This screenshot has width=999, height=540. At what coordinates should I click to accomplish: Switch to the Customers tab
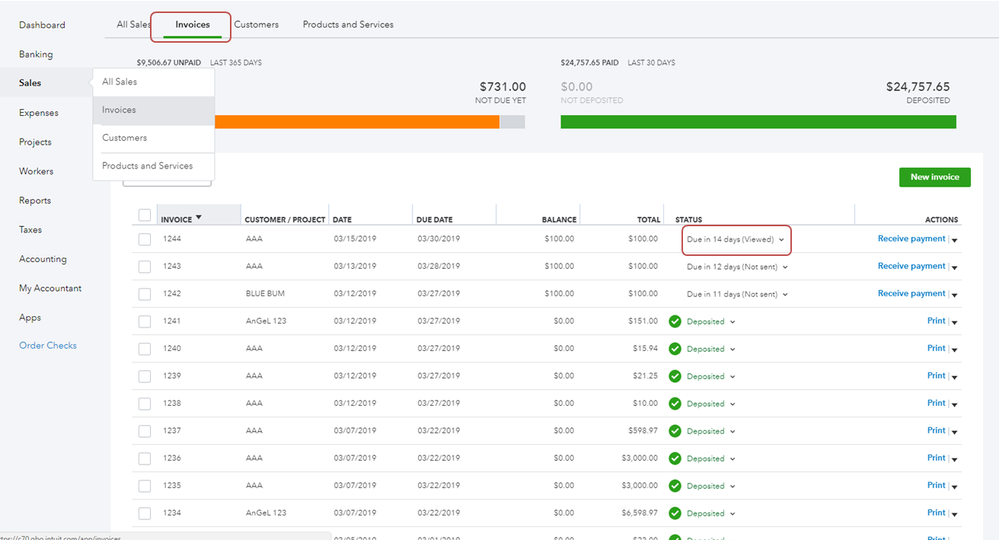coord(256,25)
